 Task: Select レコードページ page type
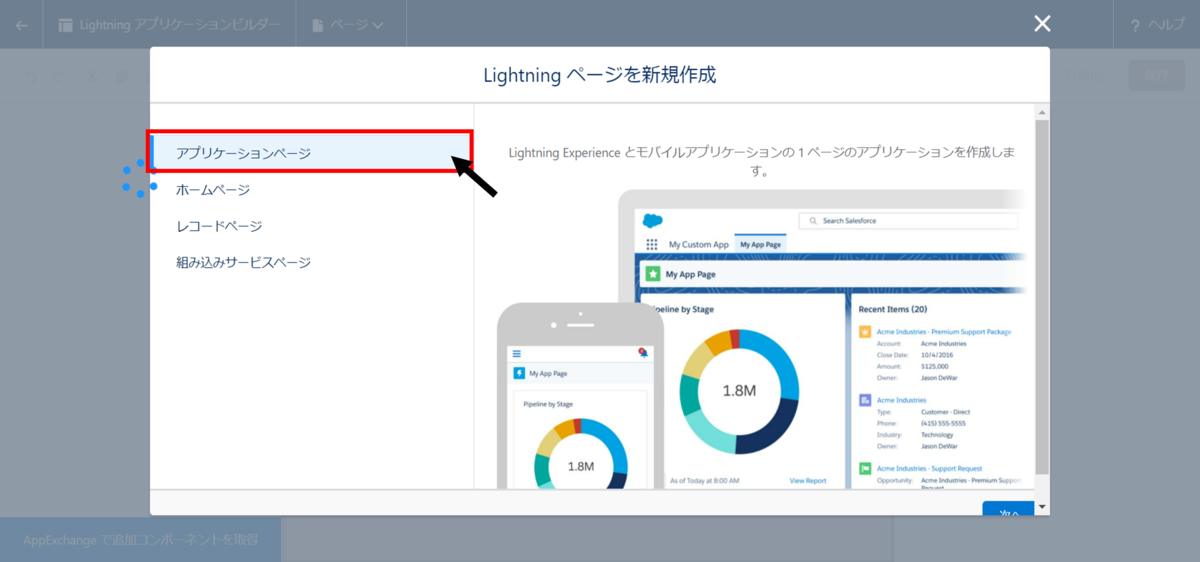point(310,226)
